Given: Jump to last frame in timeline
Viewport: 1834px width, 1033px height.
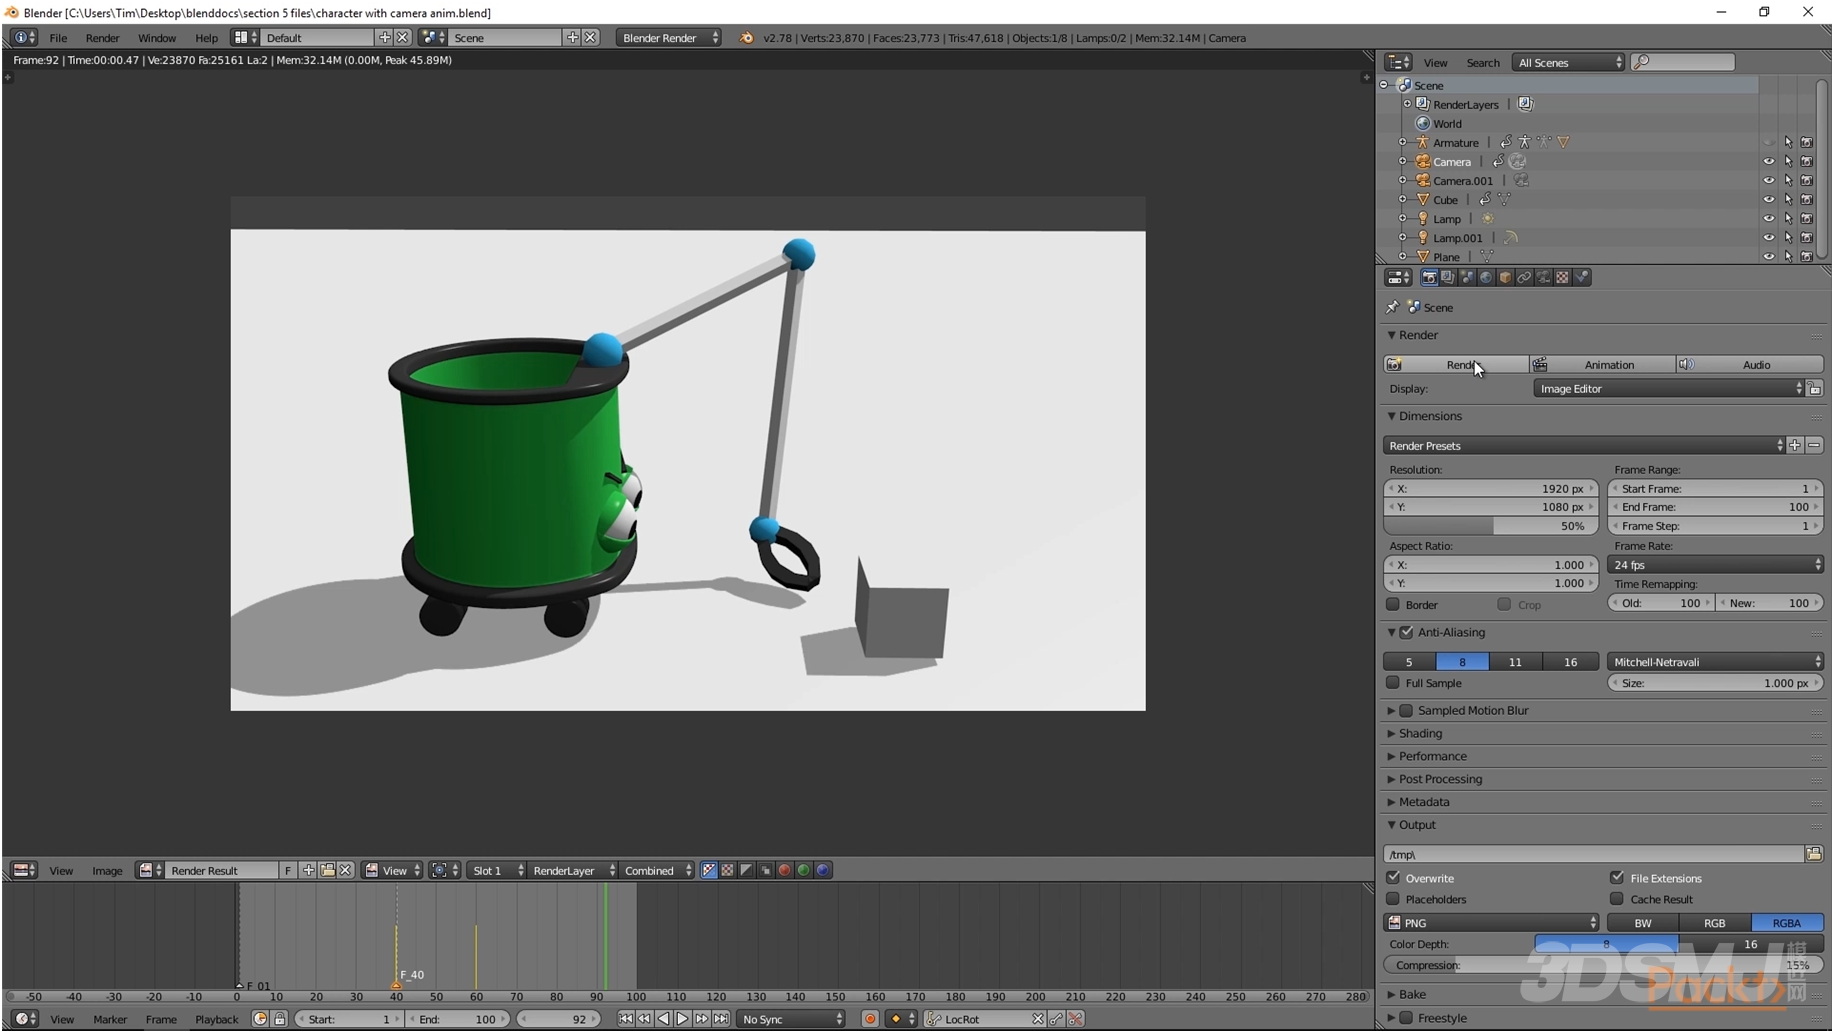Looking at the screenshot, I should pos(721,1019).
